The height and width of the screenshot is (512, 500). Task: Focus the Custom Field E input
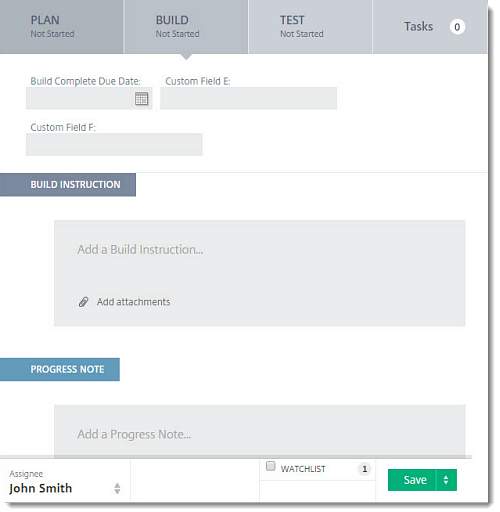(249, 98)
